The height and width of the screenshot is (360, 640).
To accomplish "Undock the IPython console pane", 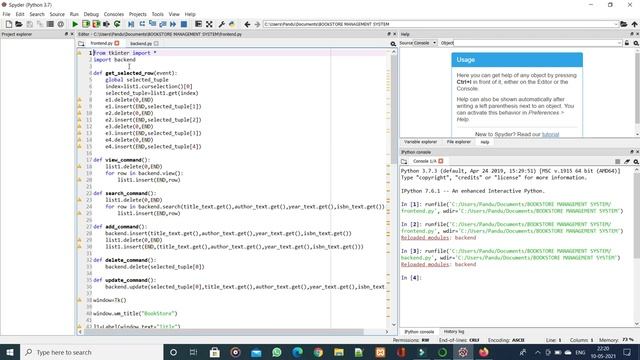I will (x=632, y=152).
